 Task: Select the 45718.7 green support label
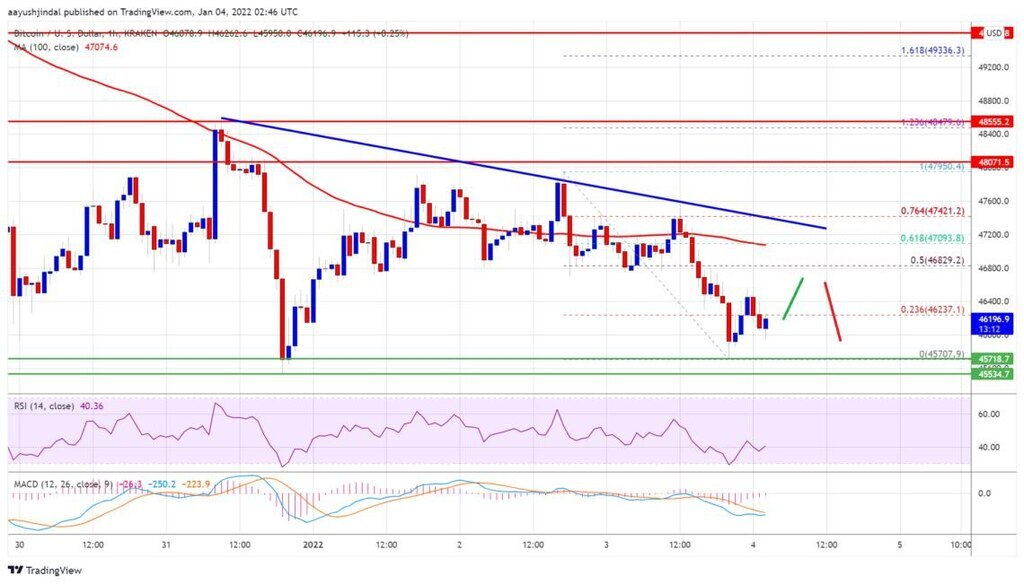pyautogui.click(x=993, y=359)
